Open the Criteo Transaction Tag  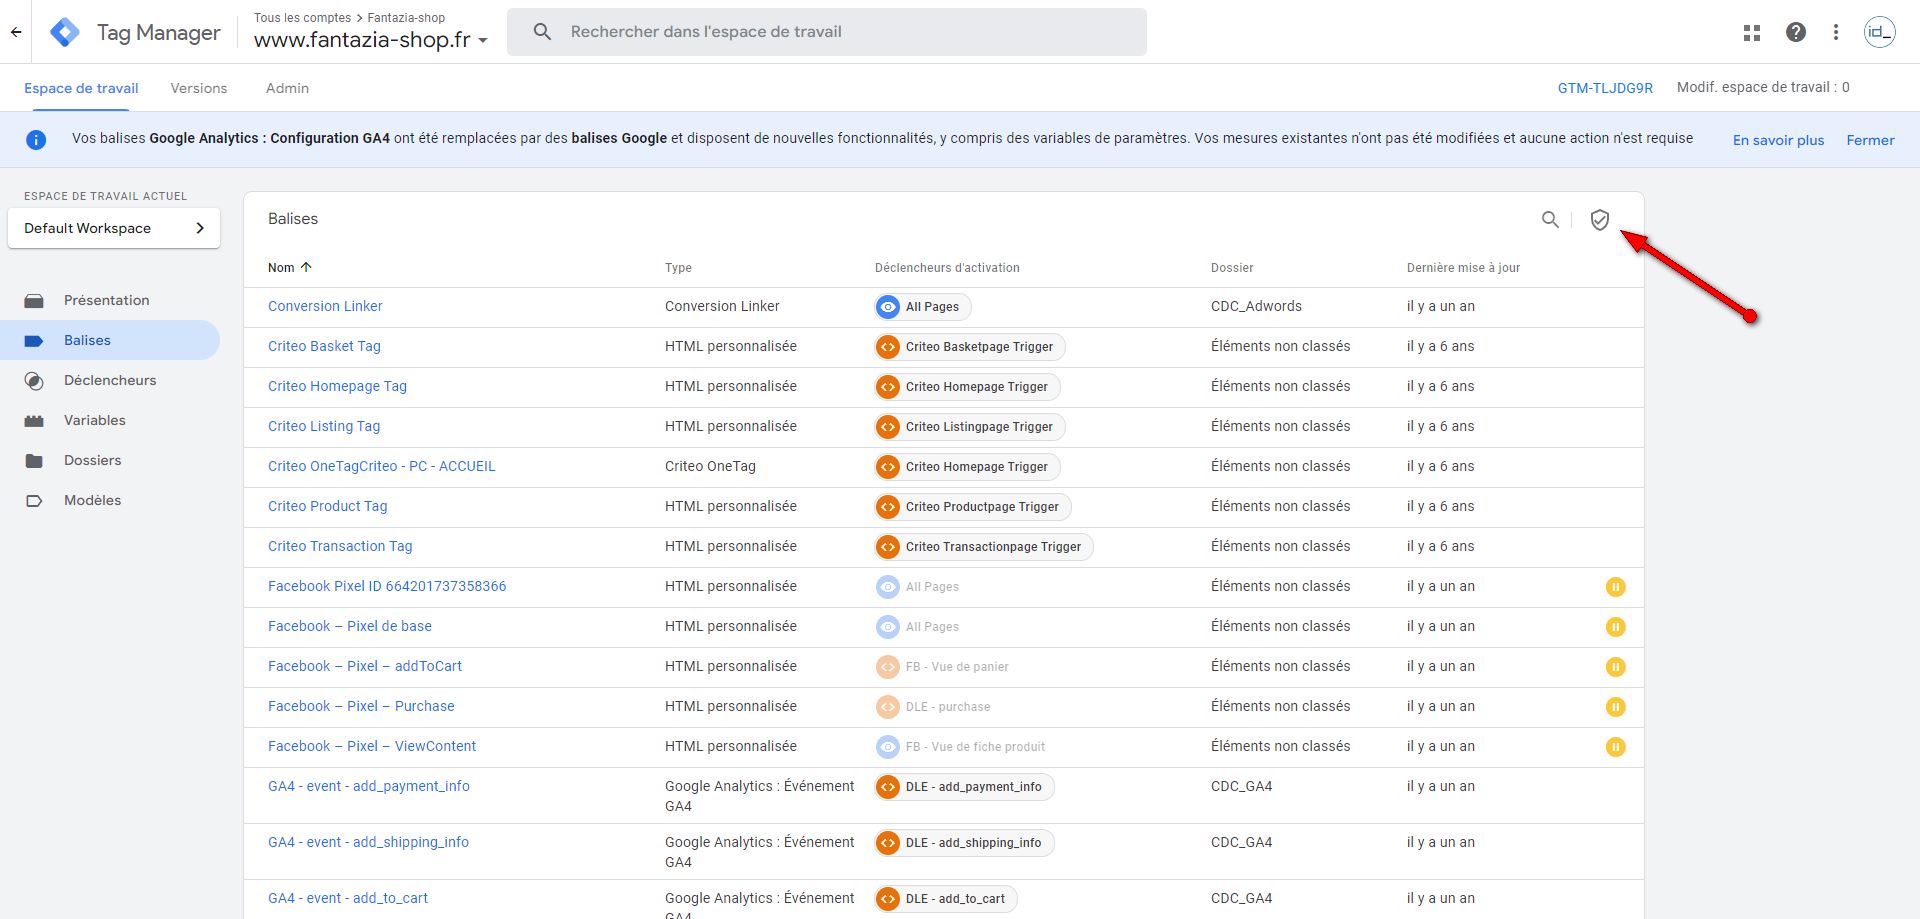pos(340,546)
